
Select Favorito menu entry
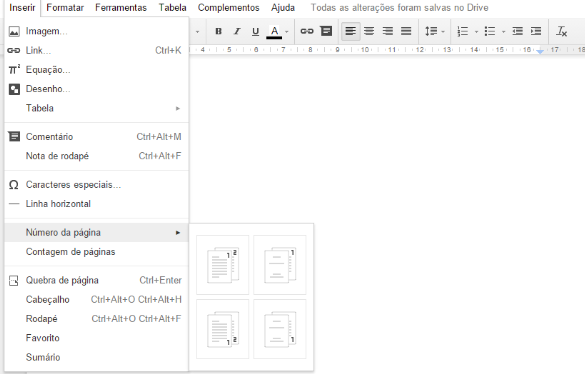pos(97,338)
